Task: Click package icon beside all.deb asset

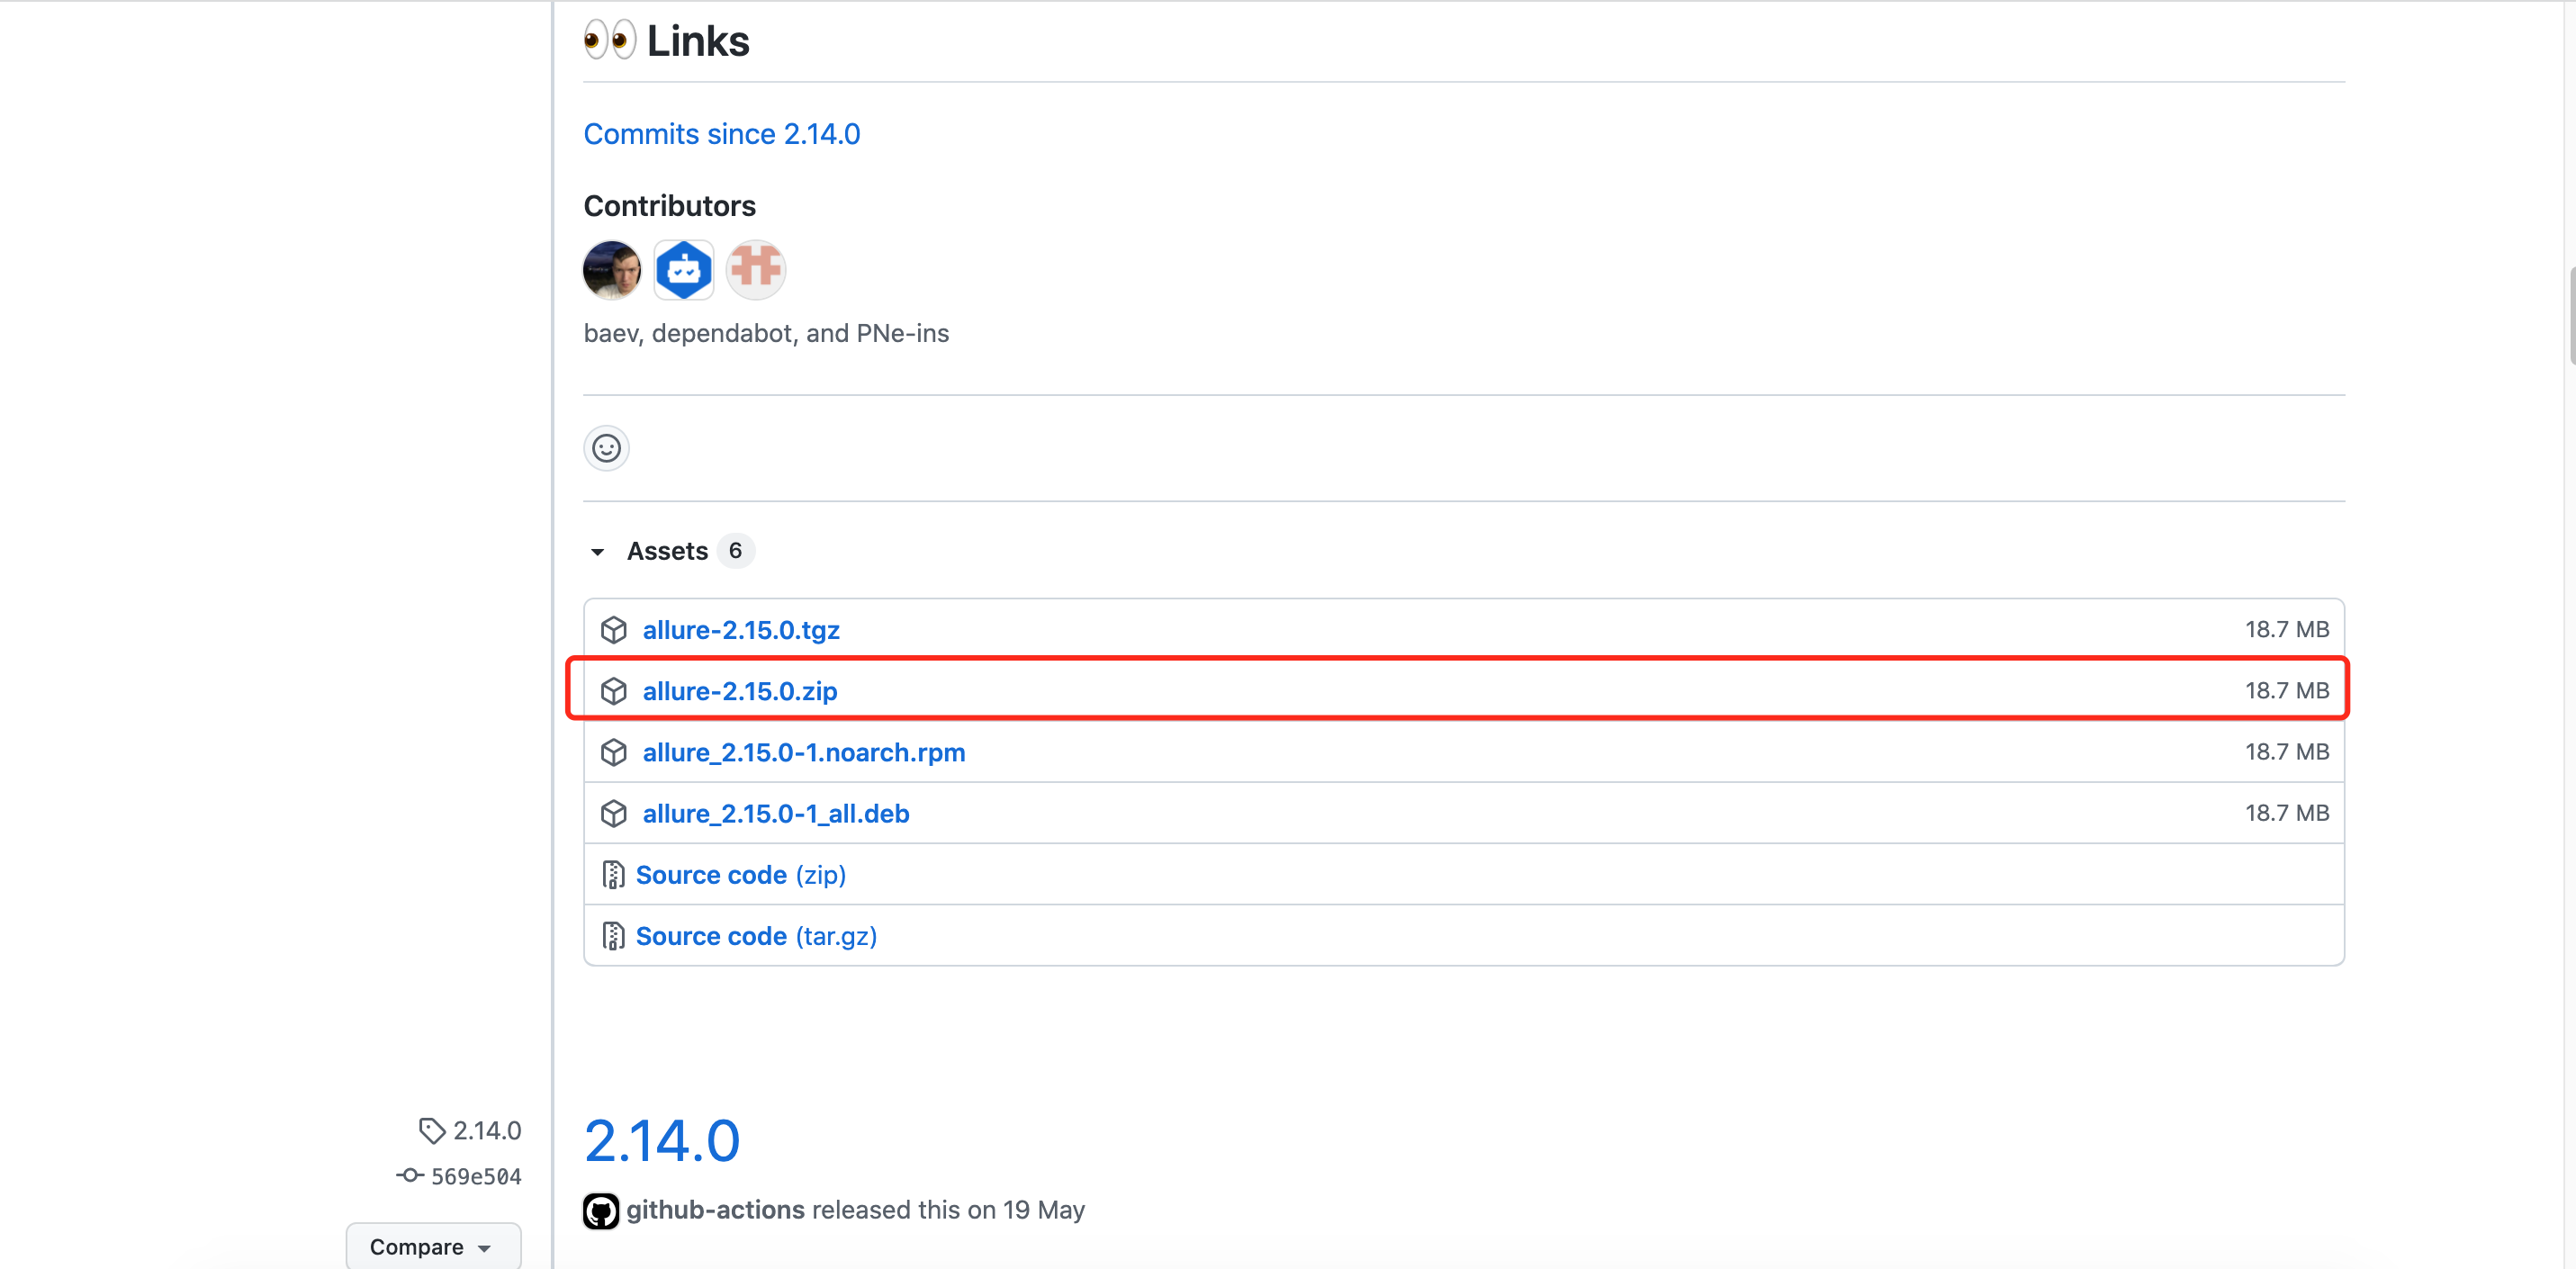Action: 614,813
